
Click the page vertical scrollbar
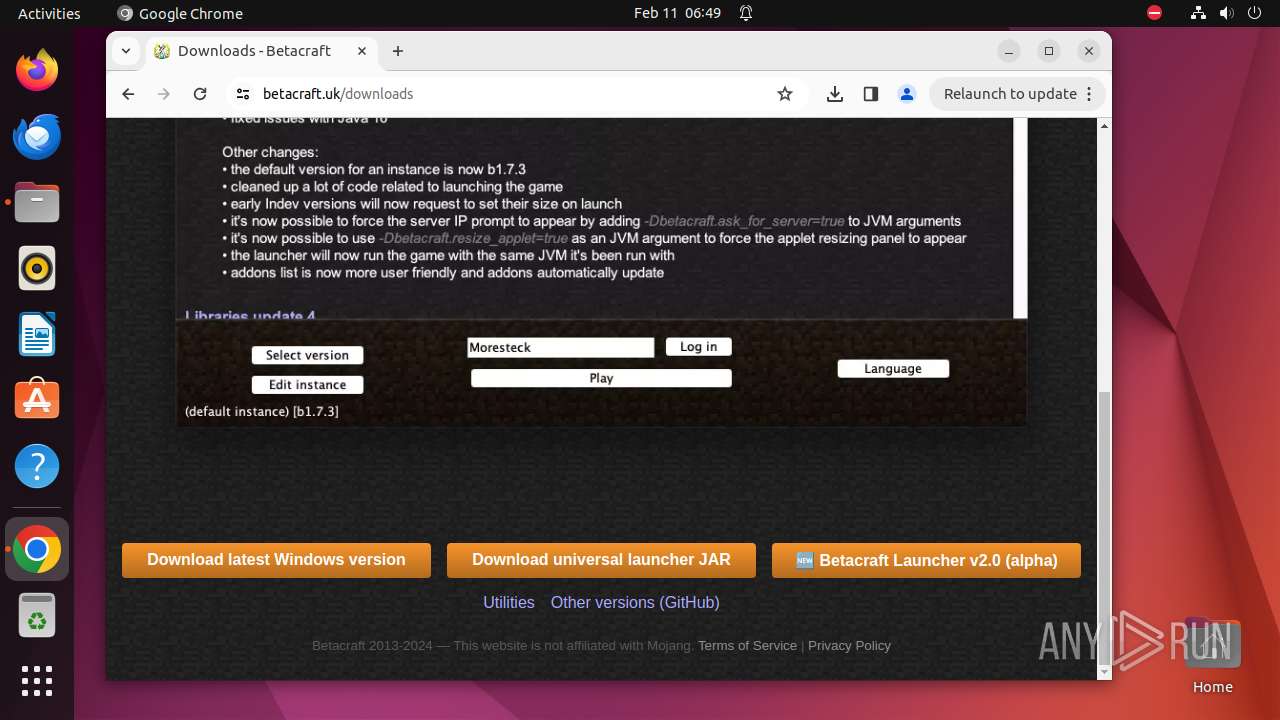[1104, 526]
